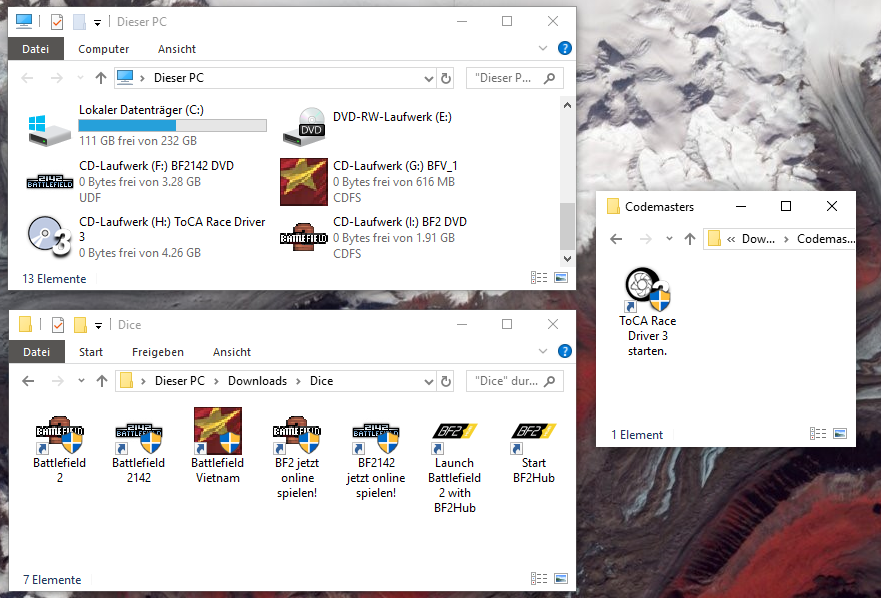This screenshot has height=598, width=881.
Task: Click scroll down arrow in Dieser PC
Action: click(x=567, y=259)
